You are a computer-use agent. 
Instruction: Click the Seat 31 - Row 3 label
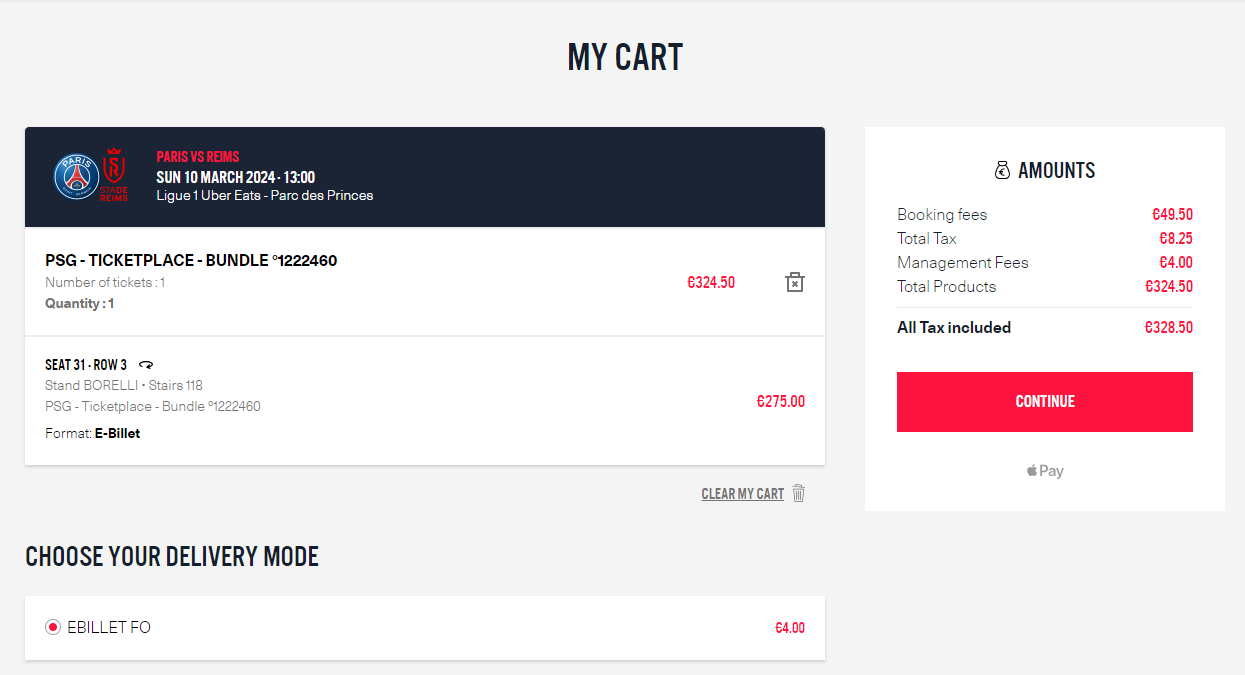click(86, 365)
